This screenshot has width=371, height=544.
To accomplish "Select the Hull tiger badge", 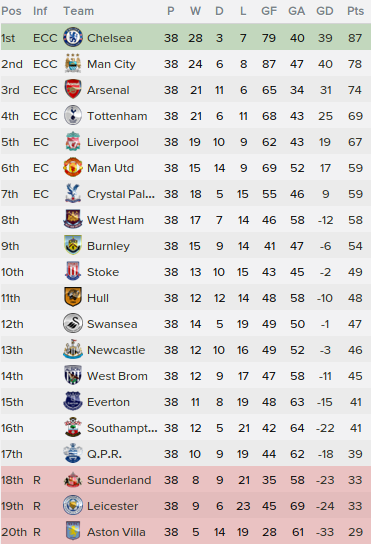I will click(73, 298).
